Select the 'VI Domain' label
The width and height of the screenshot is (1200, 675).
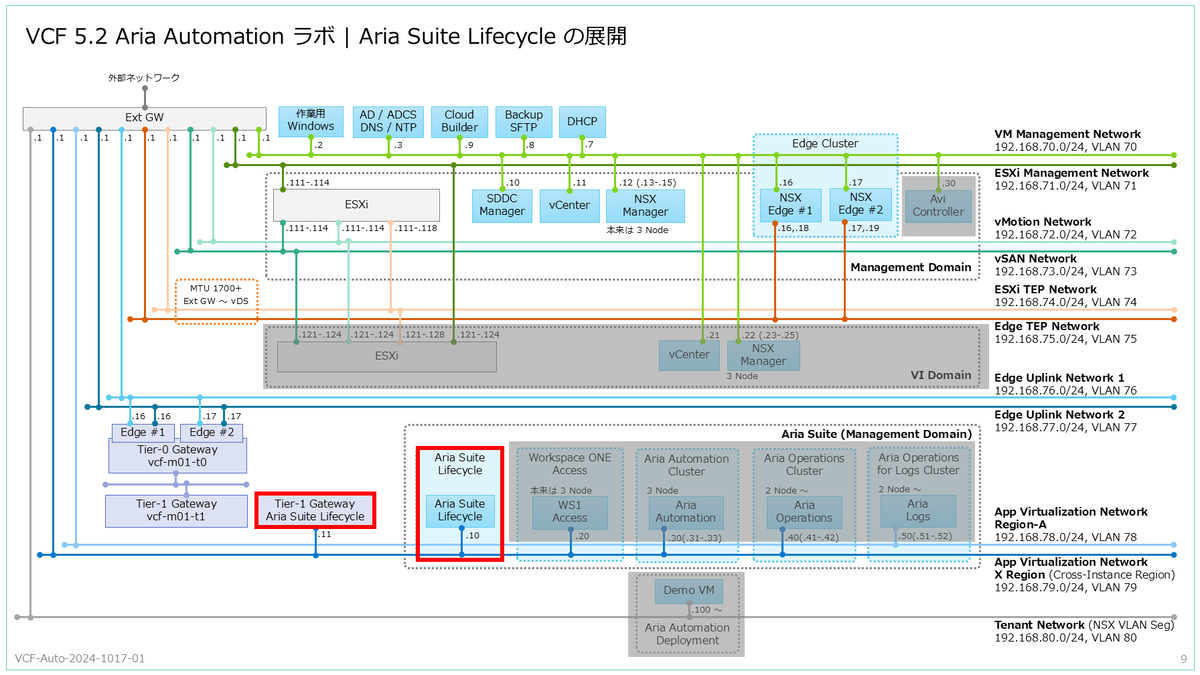click(940, 375)
